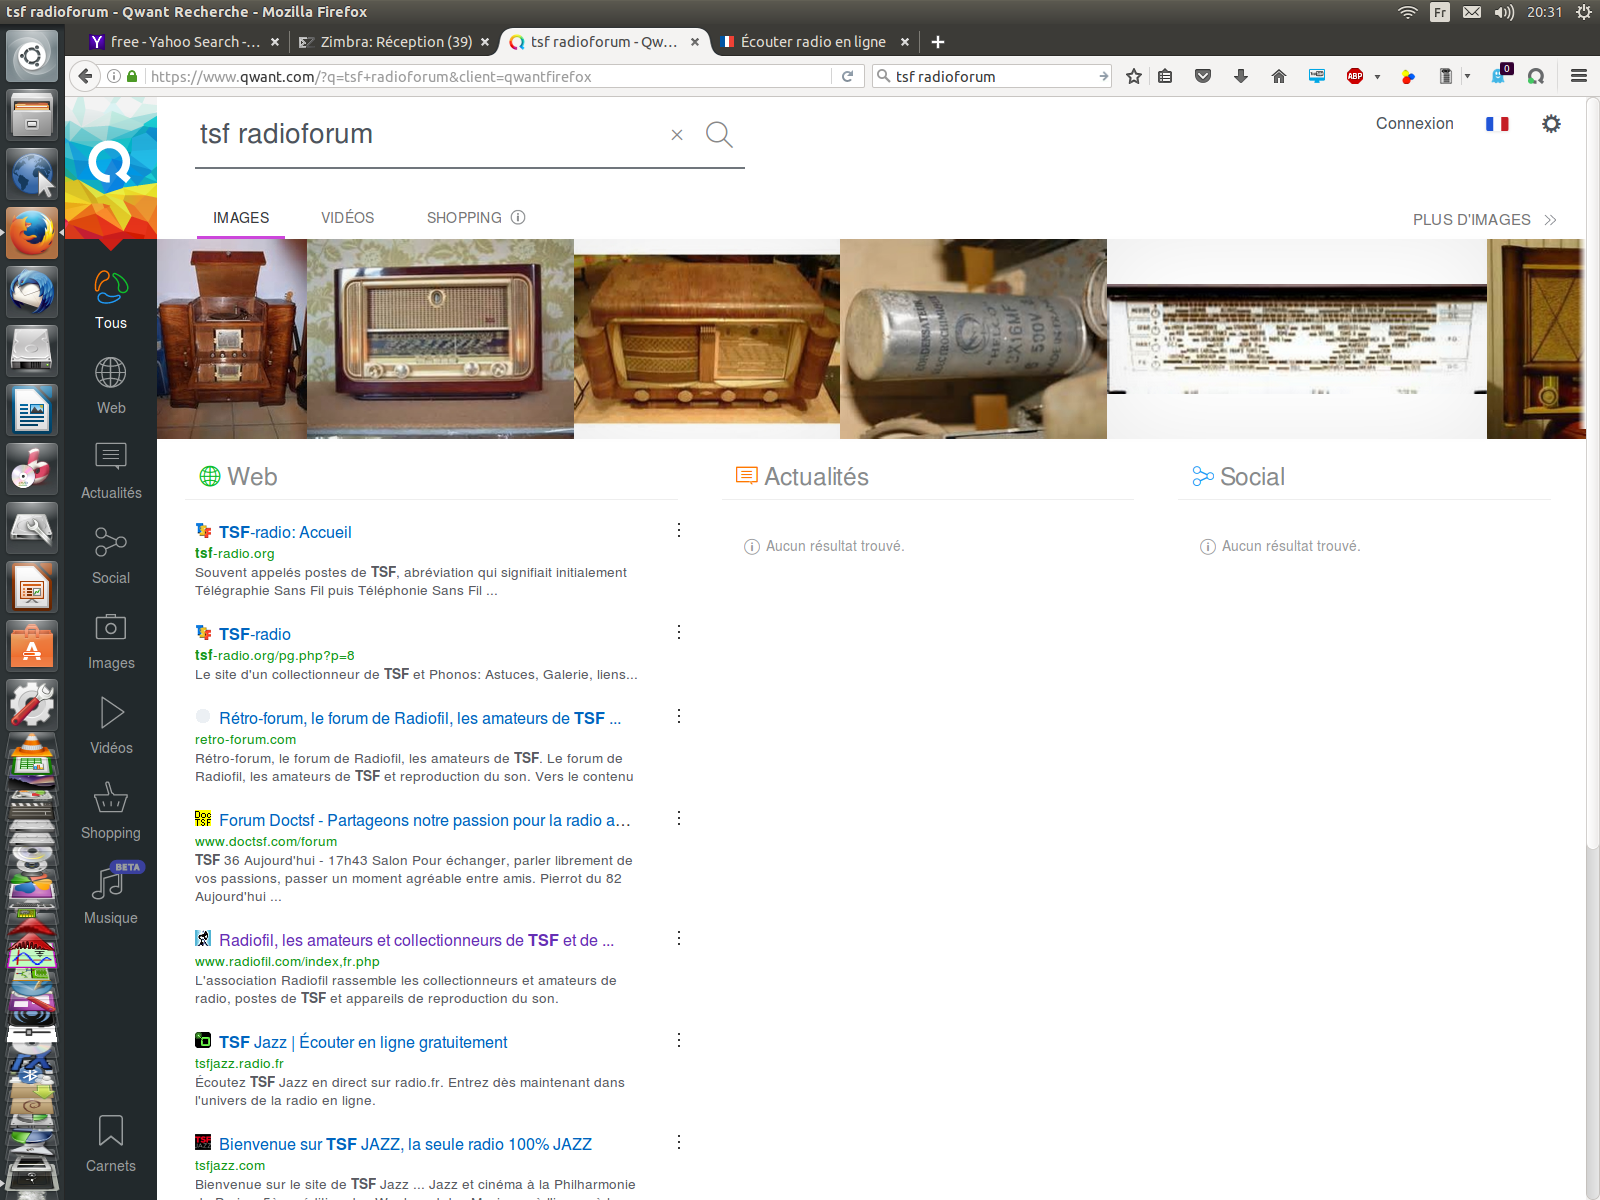
Task: Open Vidéos category in sidebar
Action: coord(111,725)
